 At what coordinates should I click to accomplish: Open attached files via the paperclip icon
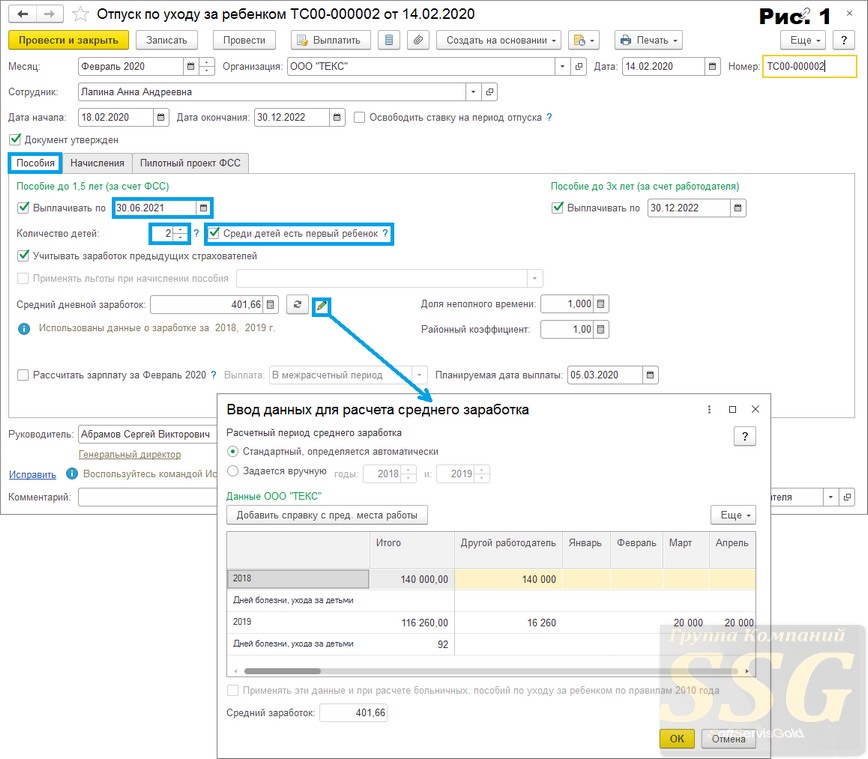418,40
